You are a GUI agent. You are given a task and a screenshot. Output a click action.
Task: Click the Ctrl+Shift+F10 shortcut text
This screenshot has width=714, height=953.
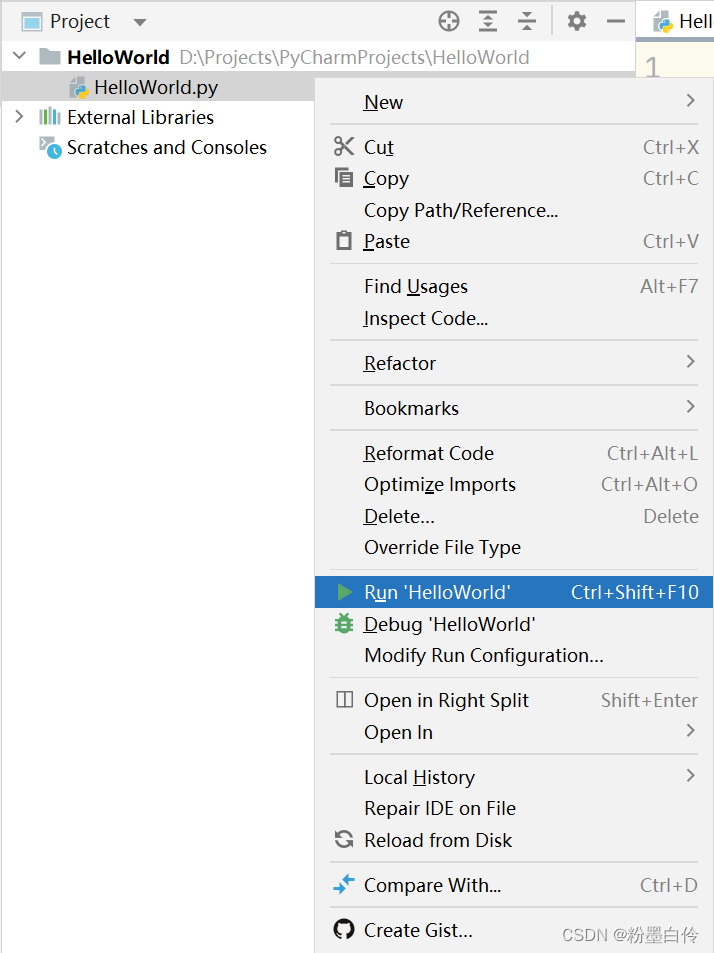(x=634, y=592)
